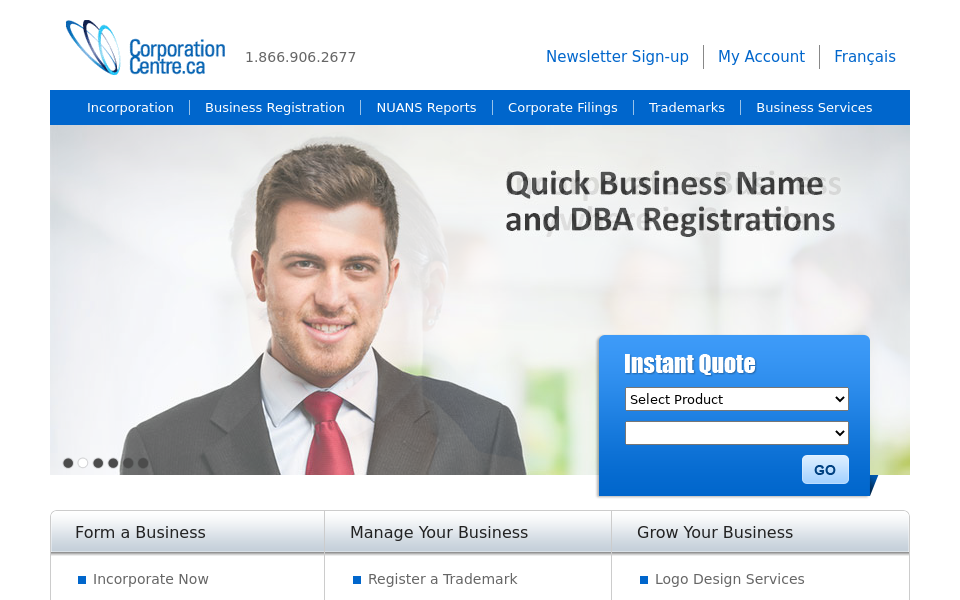Open the Corporate Filings menu
Viewport: 960px width, 600px height.
563,108
